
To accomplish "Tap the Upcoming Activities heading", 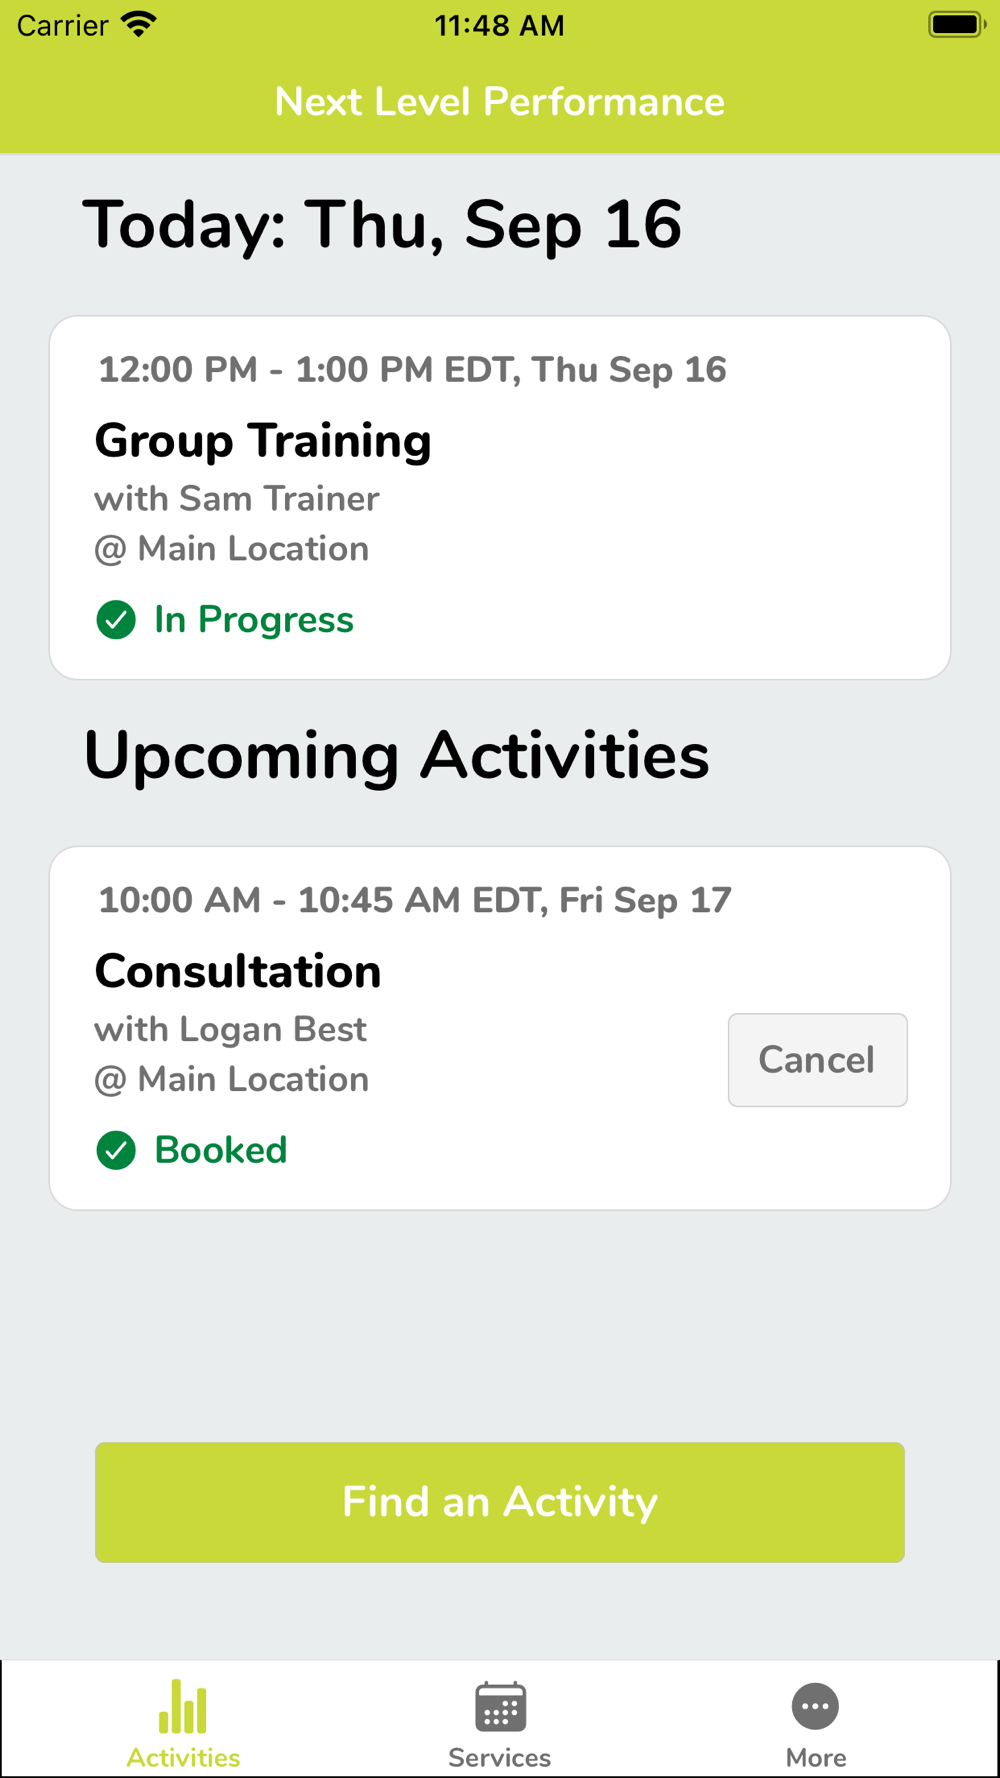I will click(x=396, y=755).
